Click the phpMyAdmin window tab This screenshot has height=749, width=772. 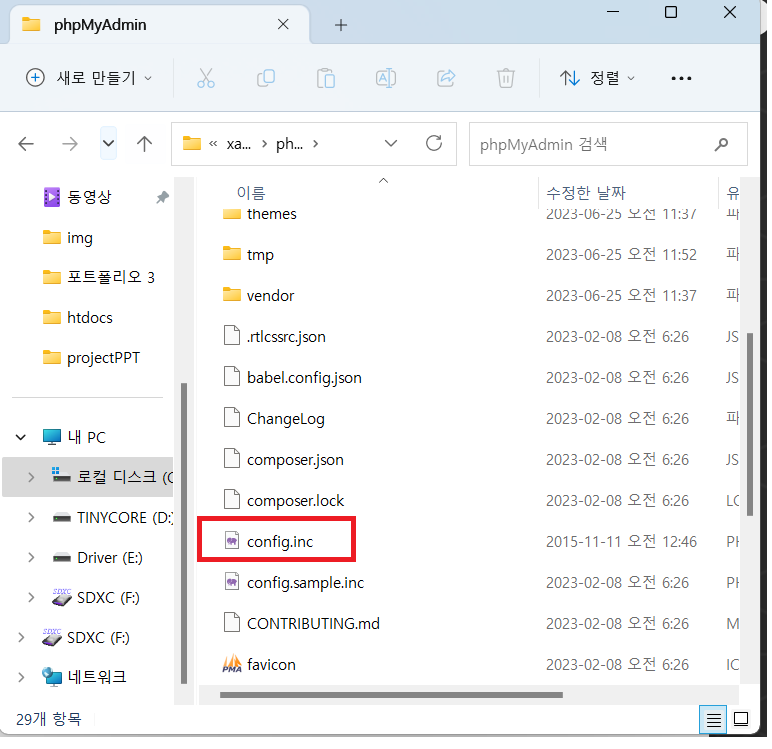coord(158,25)
